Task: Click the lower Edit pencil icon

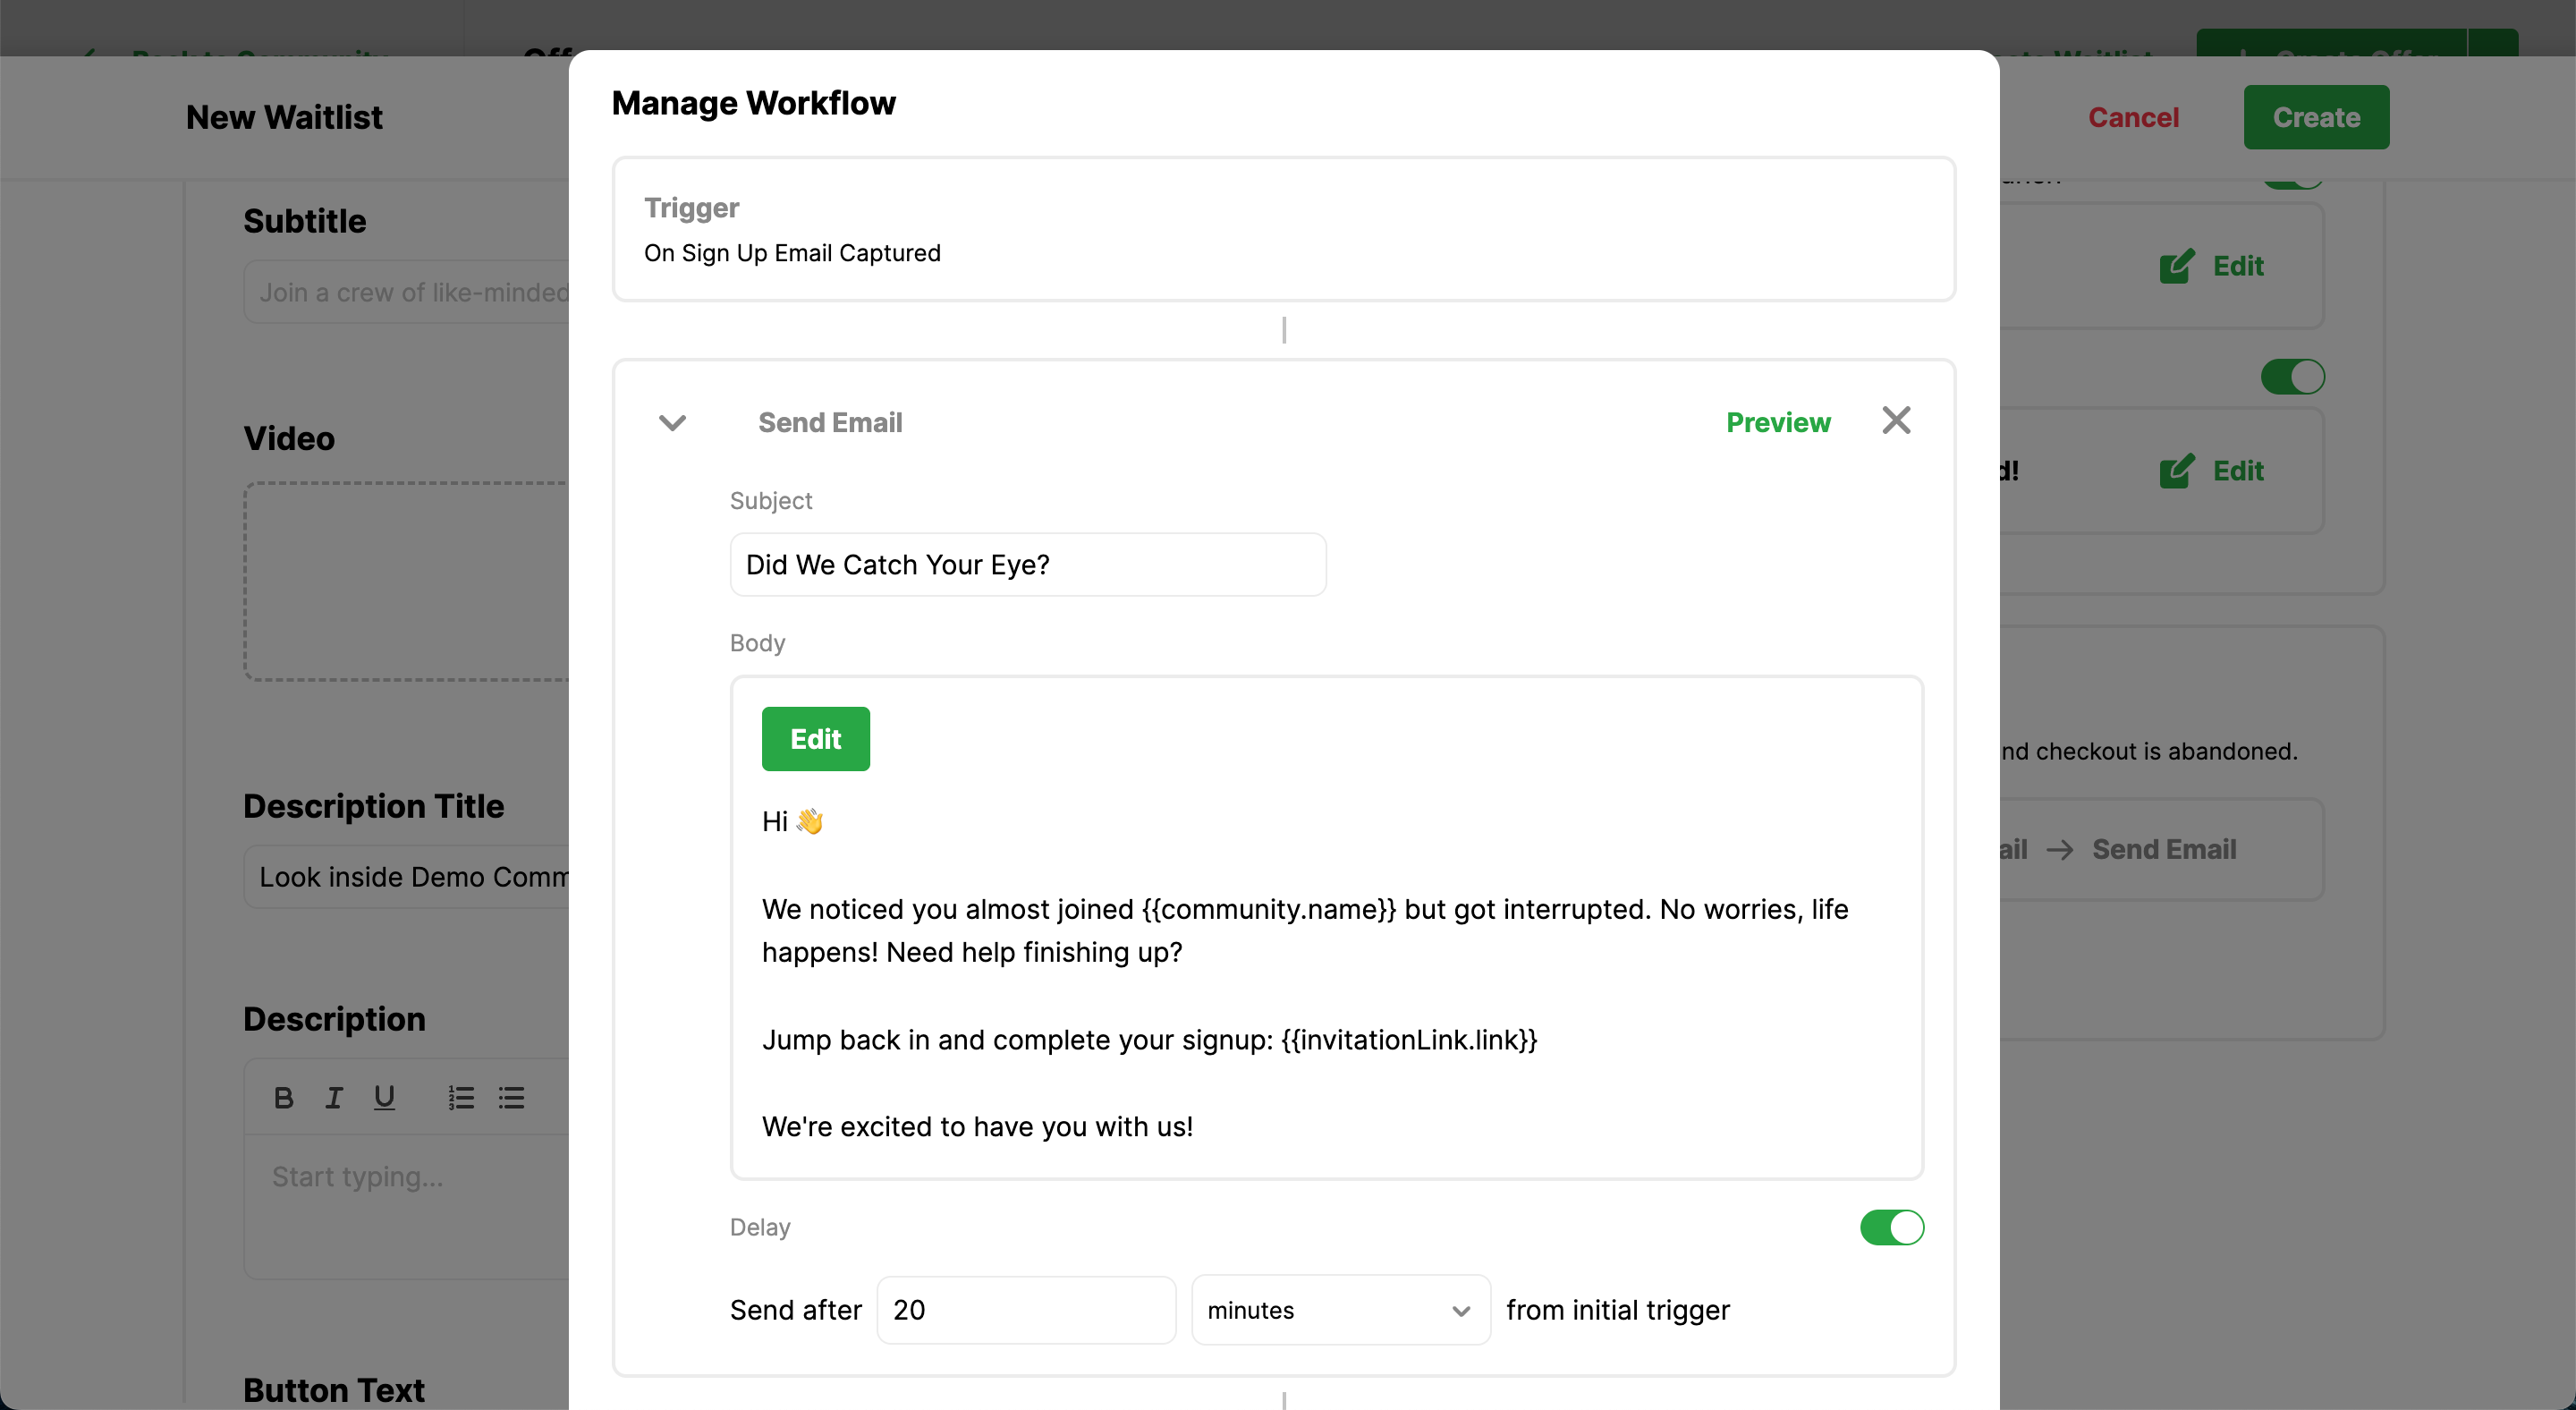Action: tap(2176, 471)
